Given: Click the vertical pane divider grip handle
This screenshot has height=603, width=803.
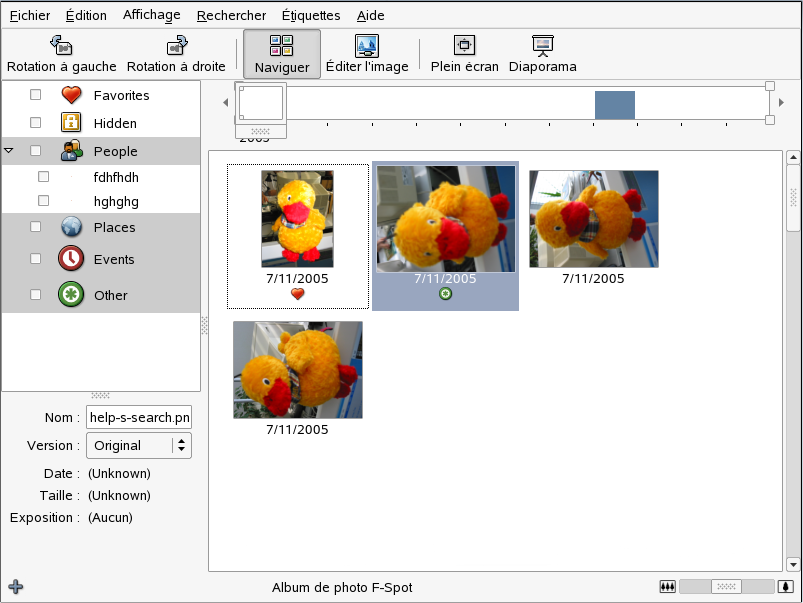Looking at the screenshot, I should [204, 325].
